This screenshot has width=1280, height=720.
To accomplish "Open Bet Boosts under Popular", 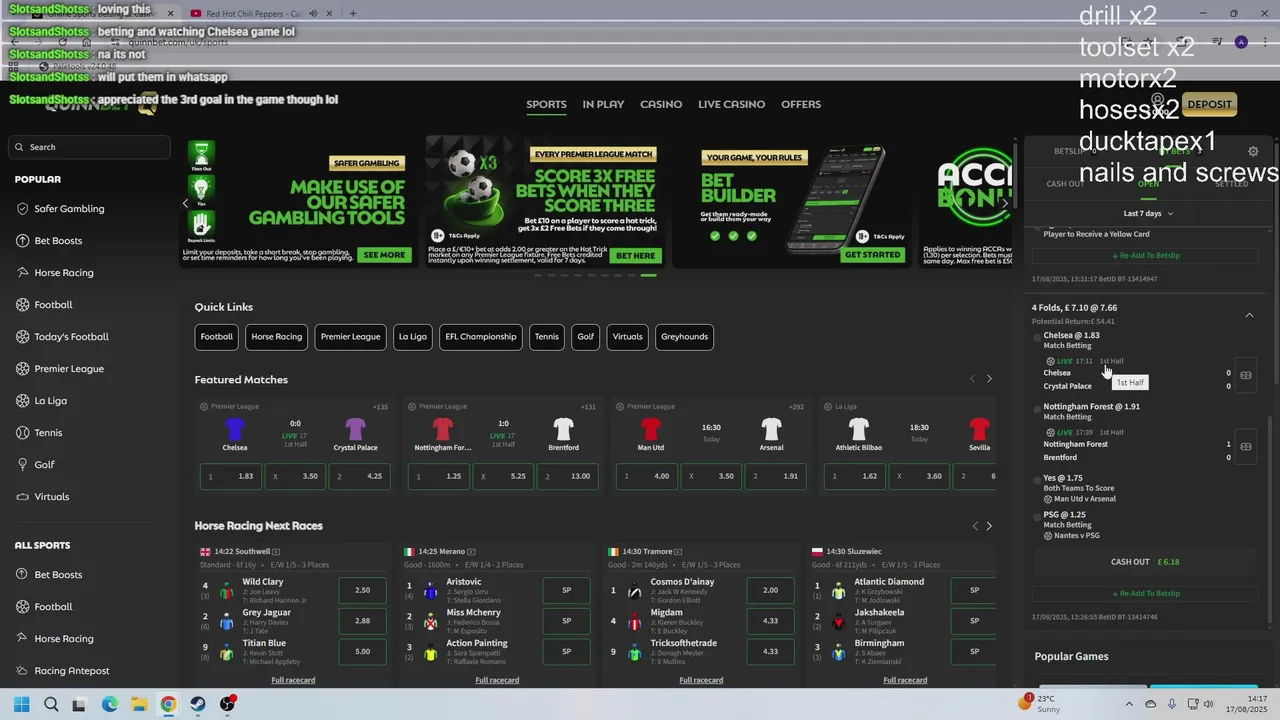I will click(50, 241).
